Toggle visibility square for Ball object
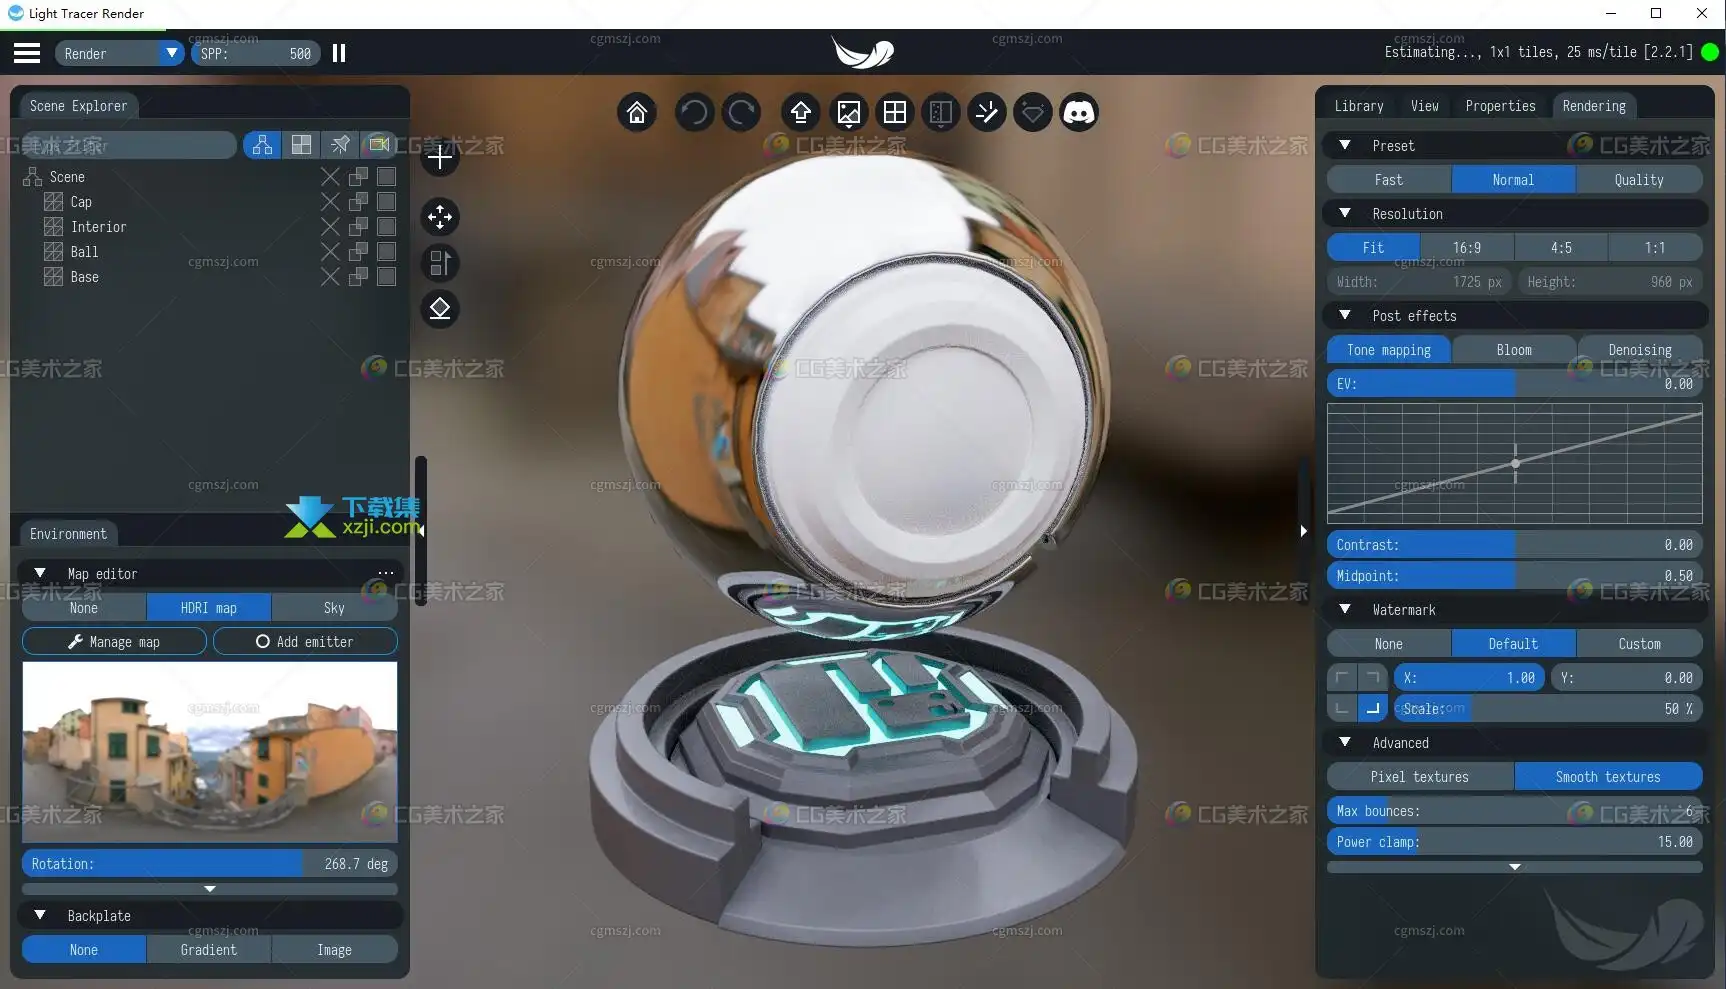 click(x=387, y=252)
